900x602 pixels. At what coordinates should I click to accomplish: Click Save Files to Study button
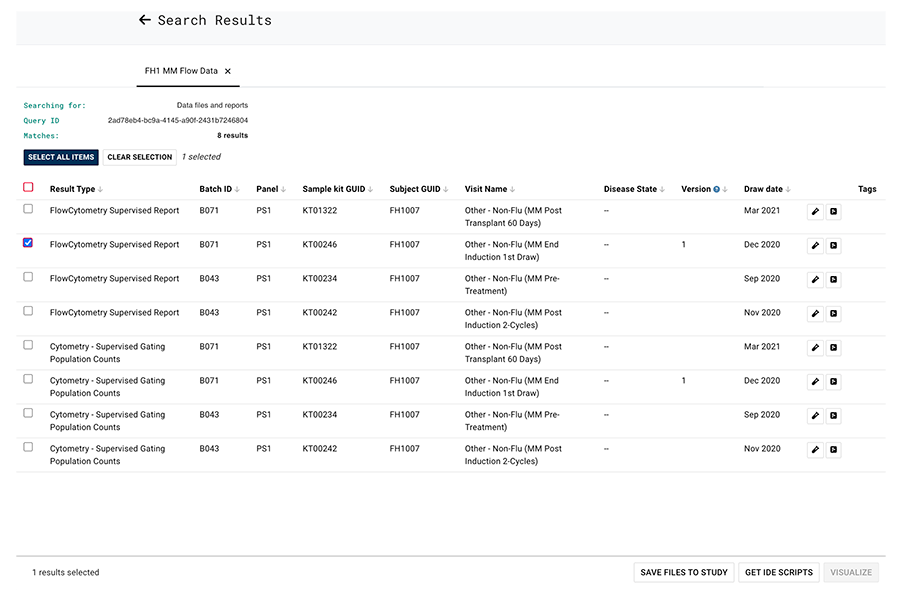[684, 572]
